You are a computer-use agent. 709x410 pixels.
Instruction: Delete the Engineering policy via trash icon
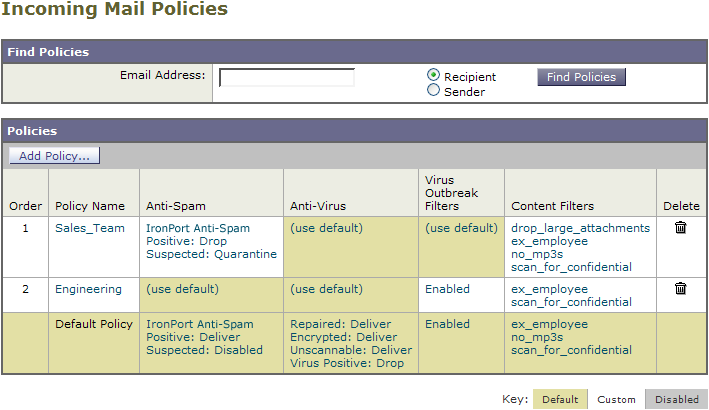click(x=681, y=288)
